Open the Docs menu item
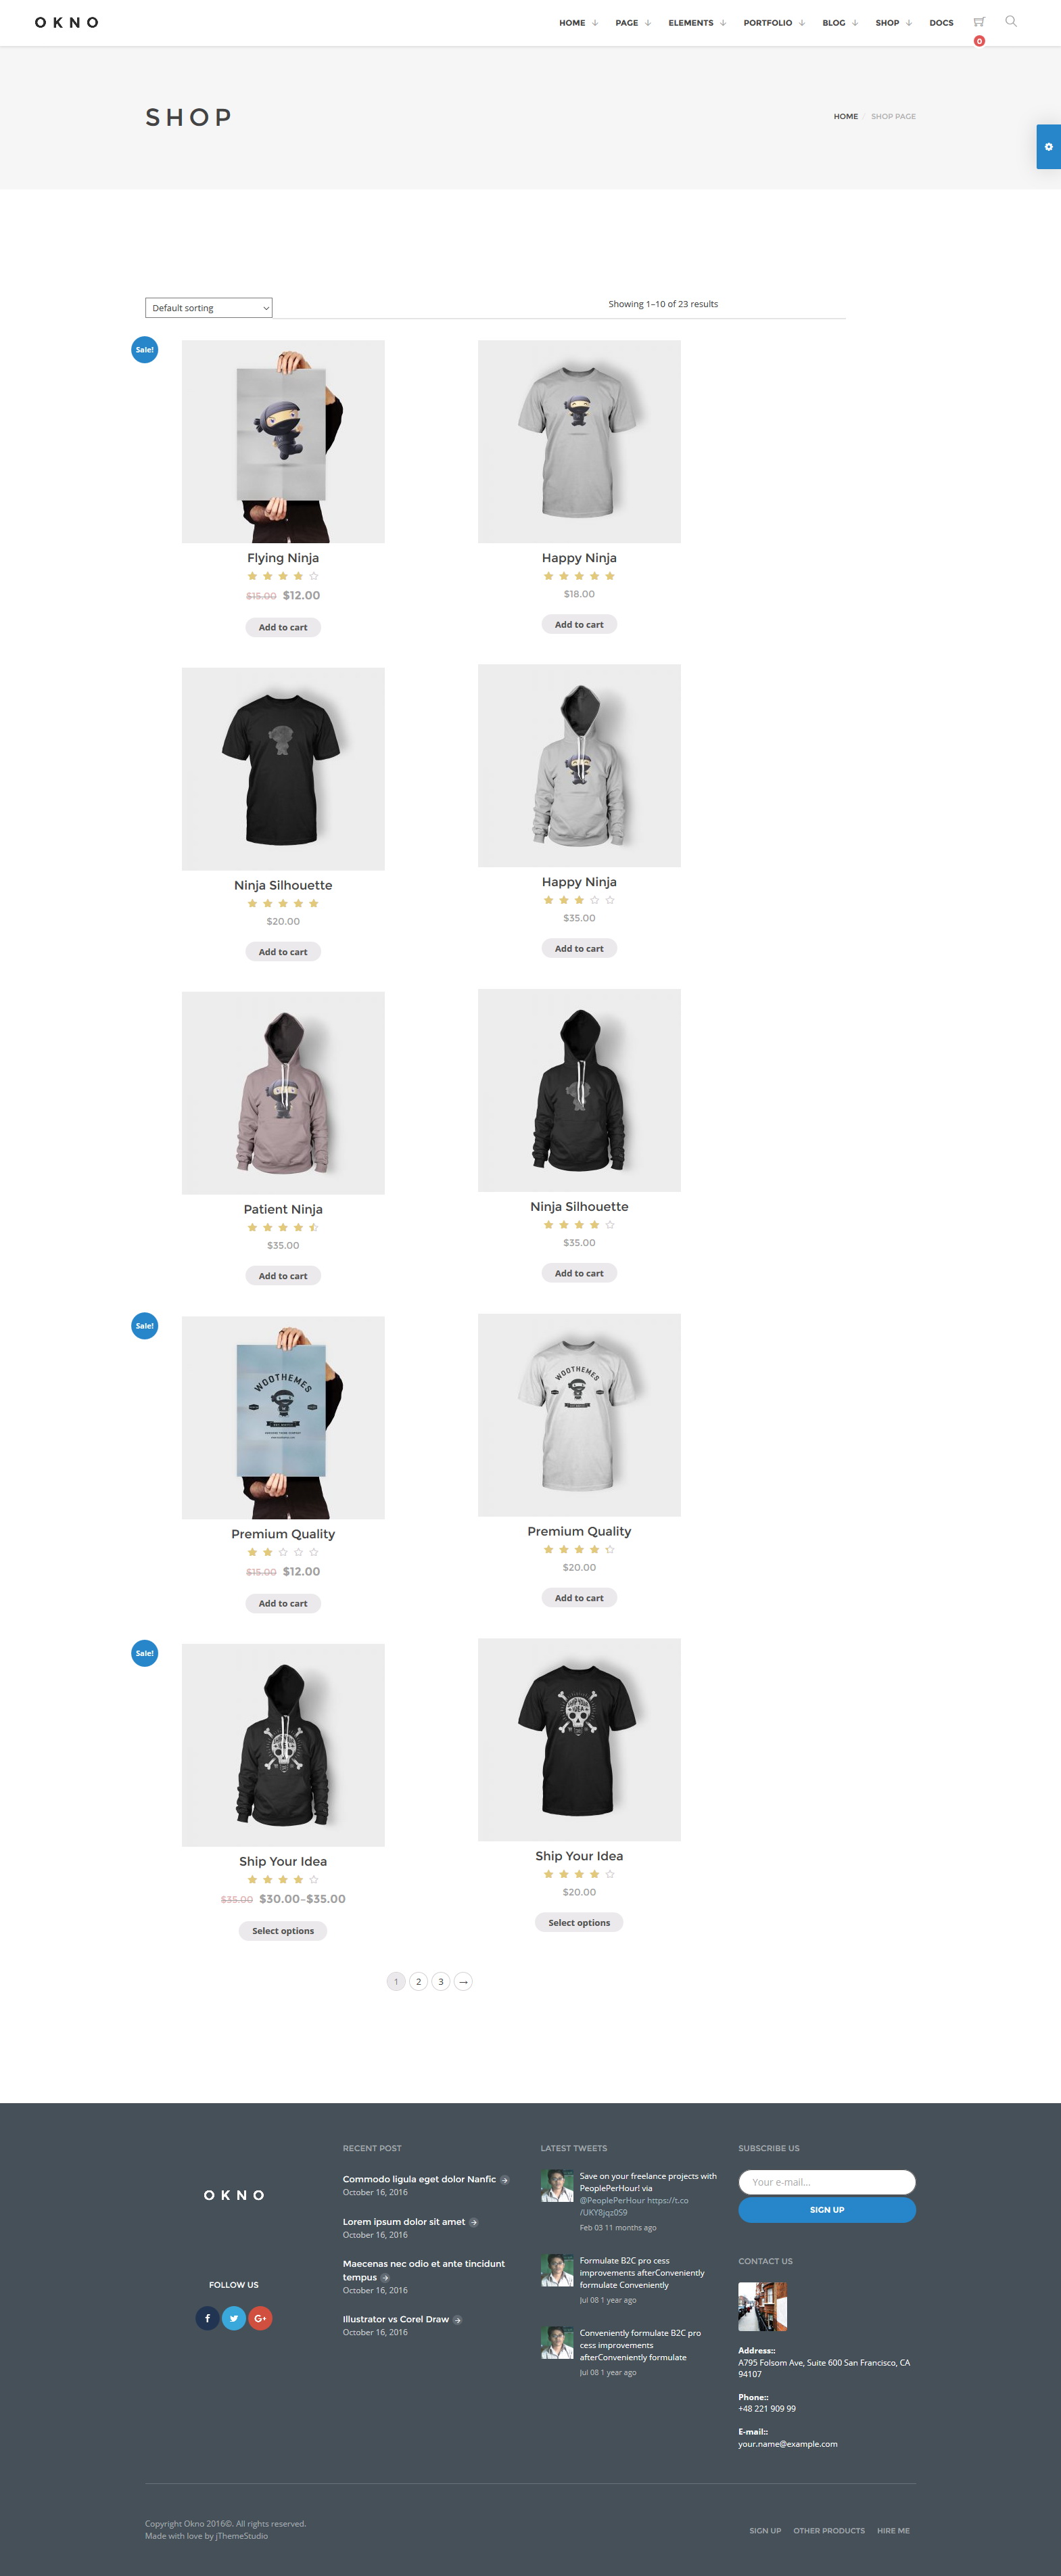The image size is (1061, 2576). (941, 23)
